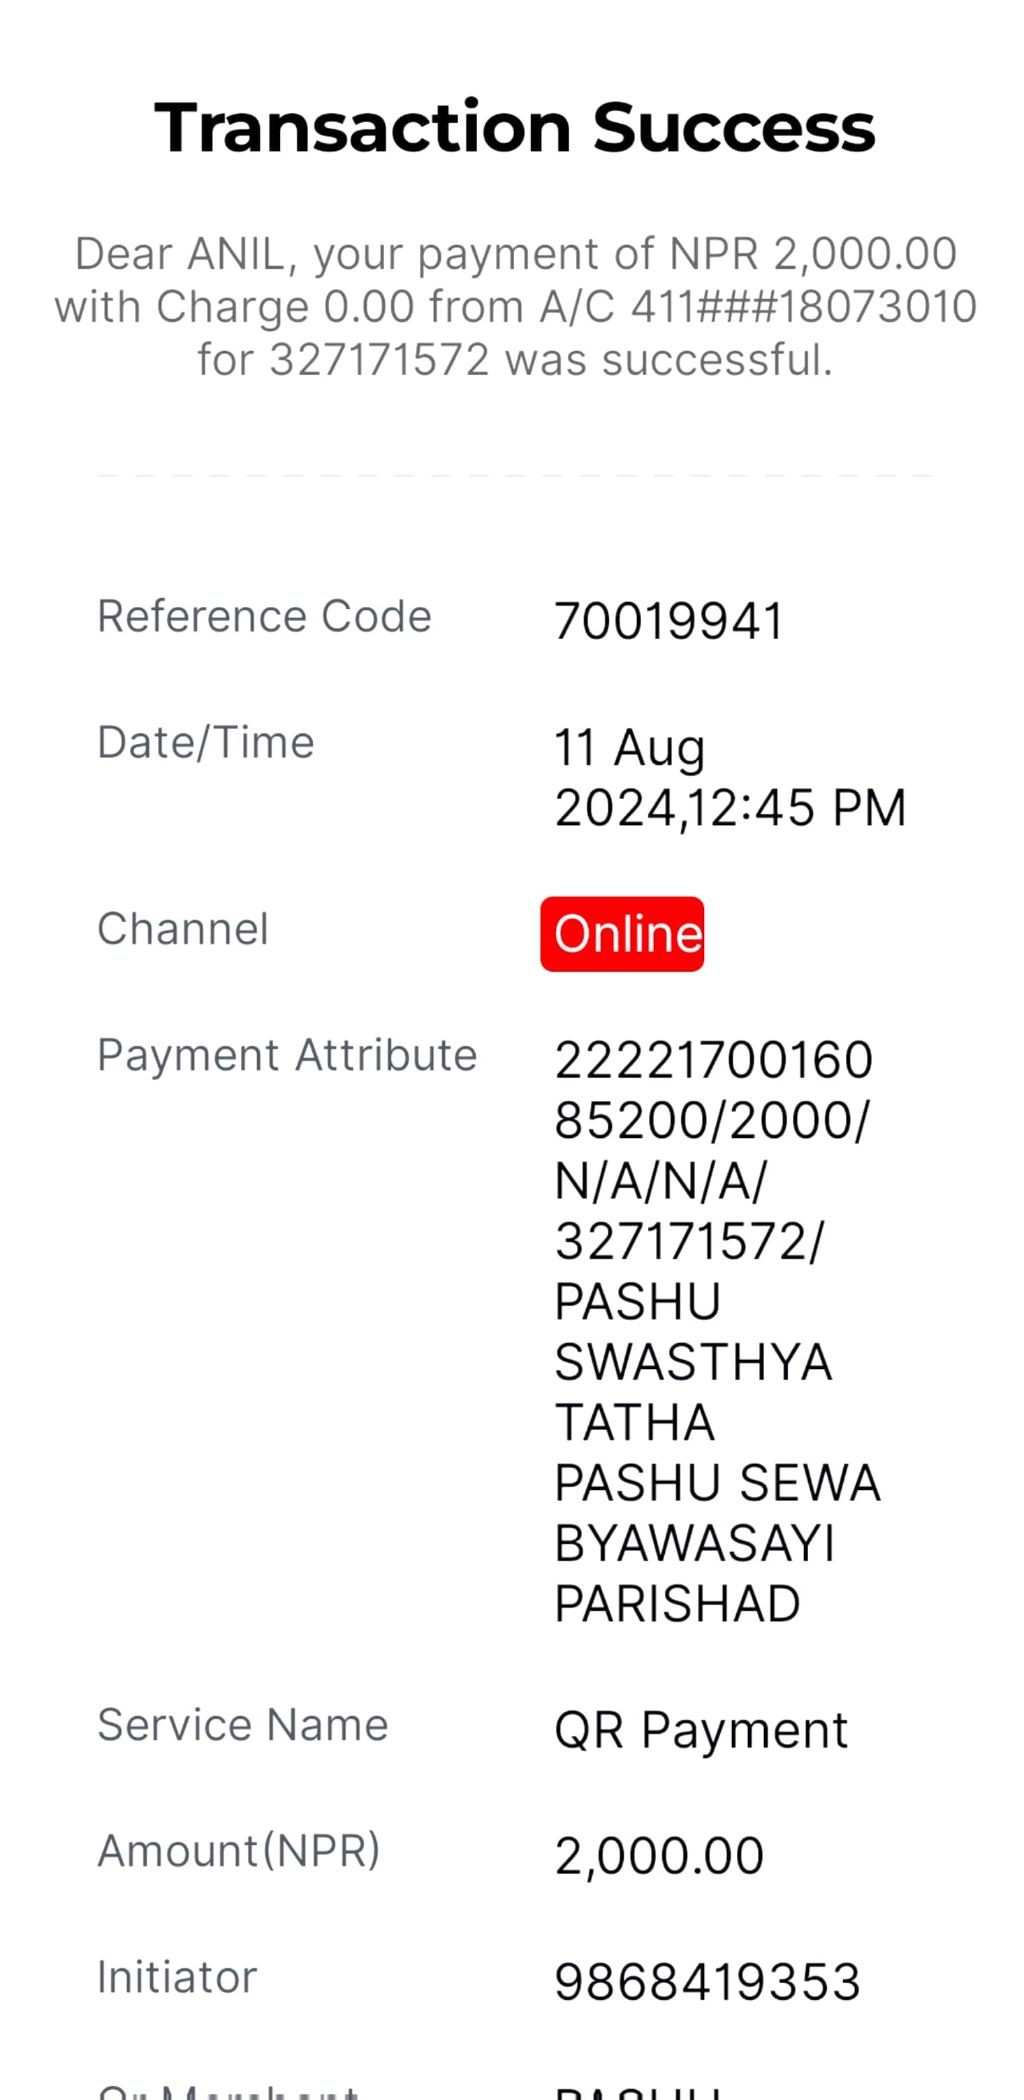Select the Initiator label

[x=177, y=1977]
